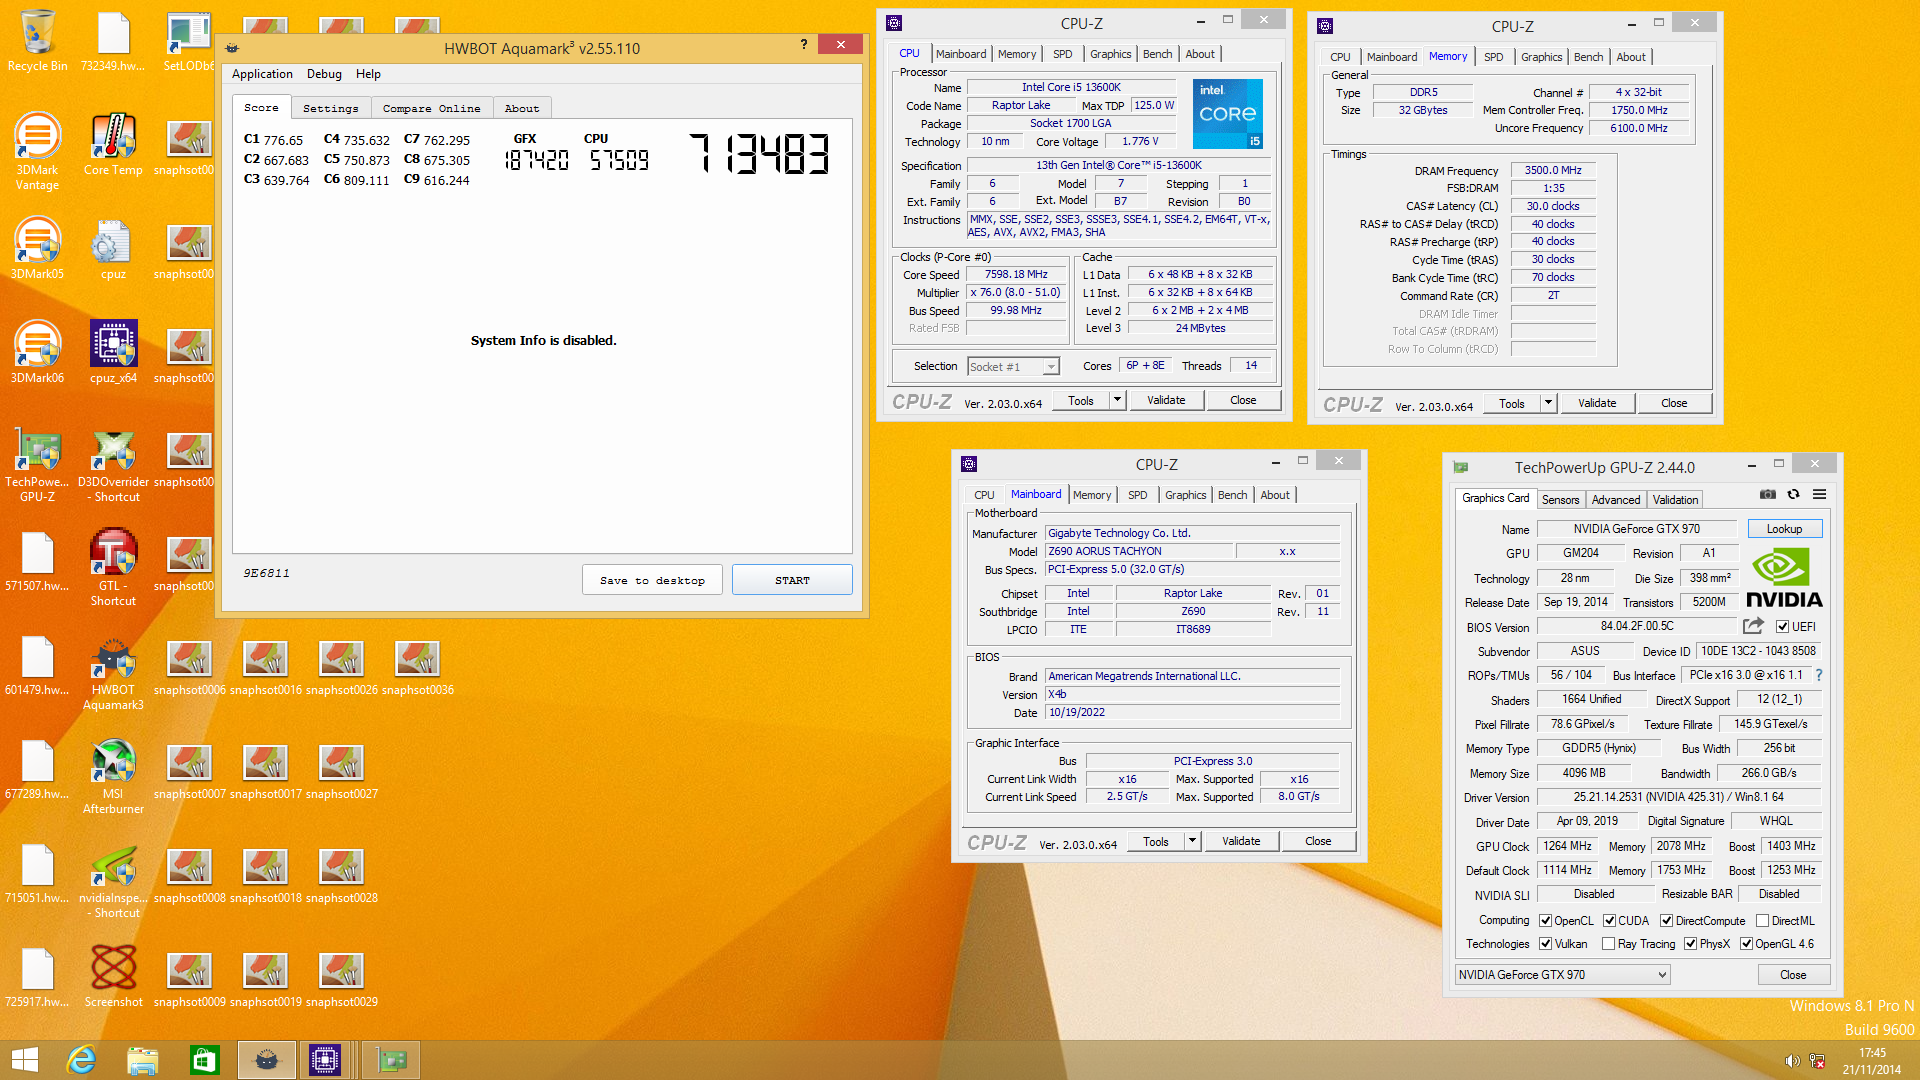Launch Core Temp desktop icon
This screenshot has width=1920, height=1080.
(113, 143)
